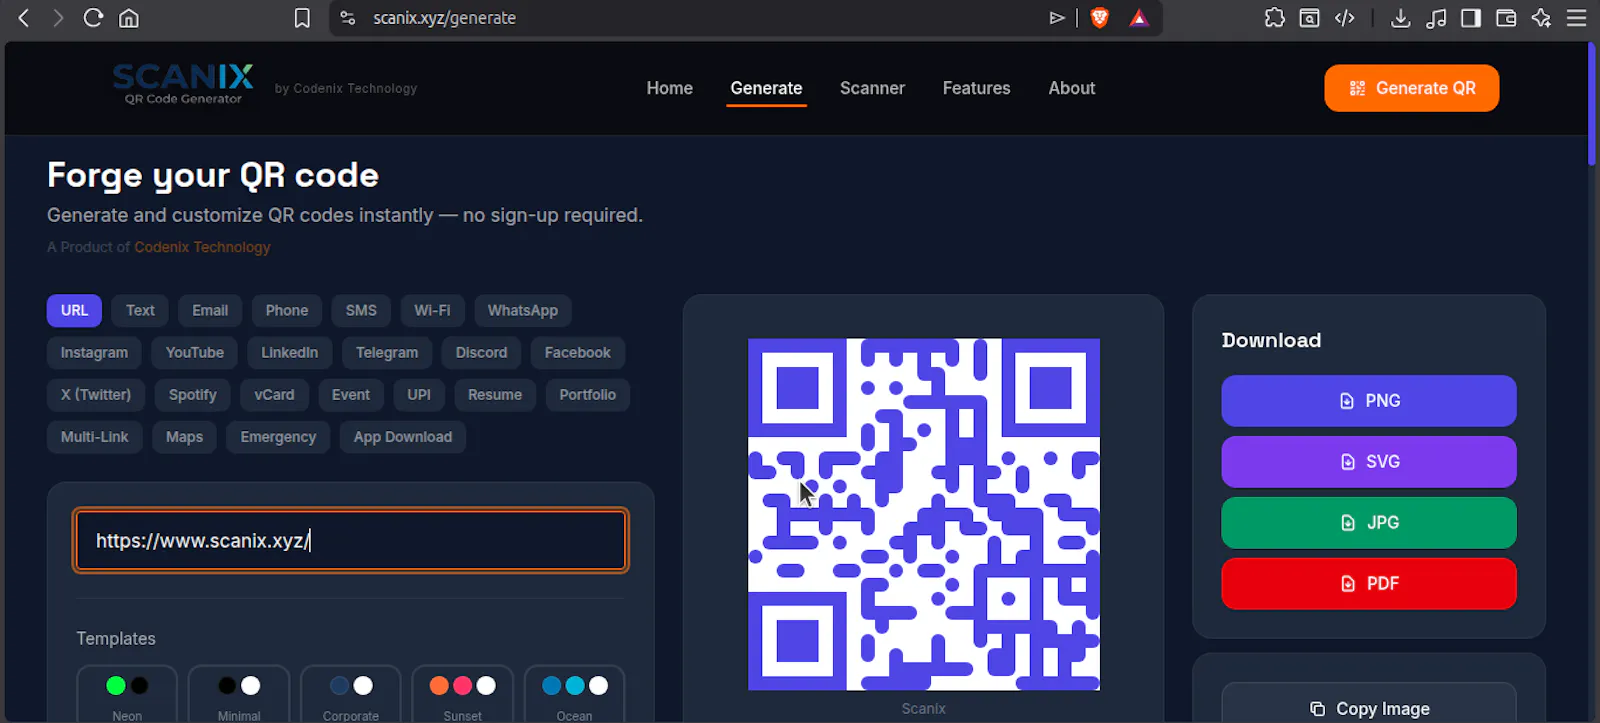This screenshot has width=1600, height=723.
Task: Choose the Event QR type
Action: [x=351, y=395]
